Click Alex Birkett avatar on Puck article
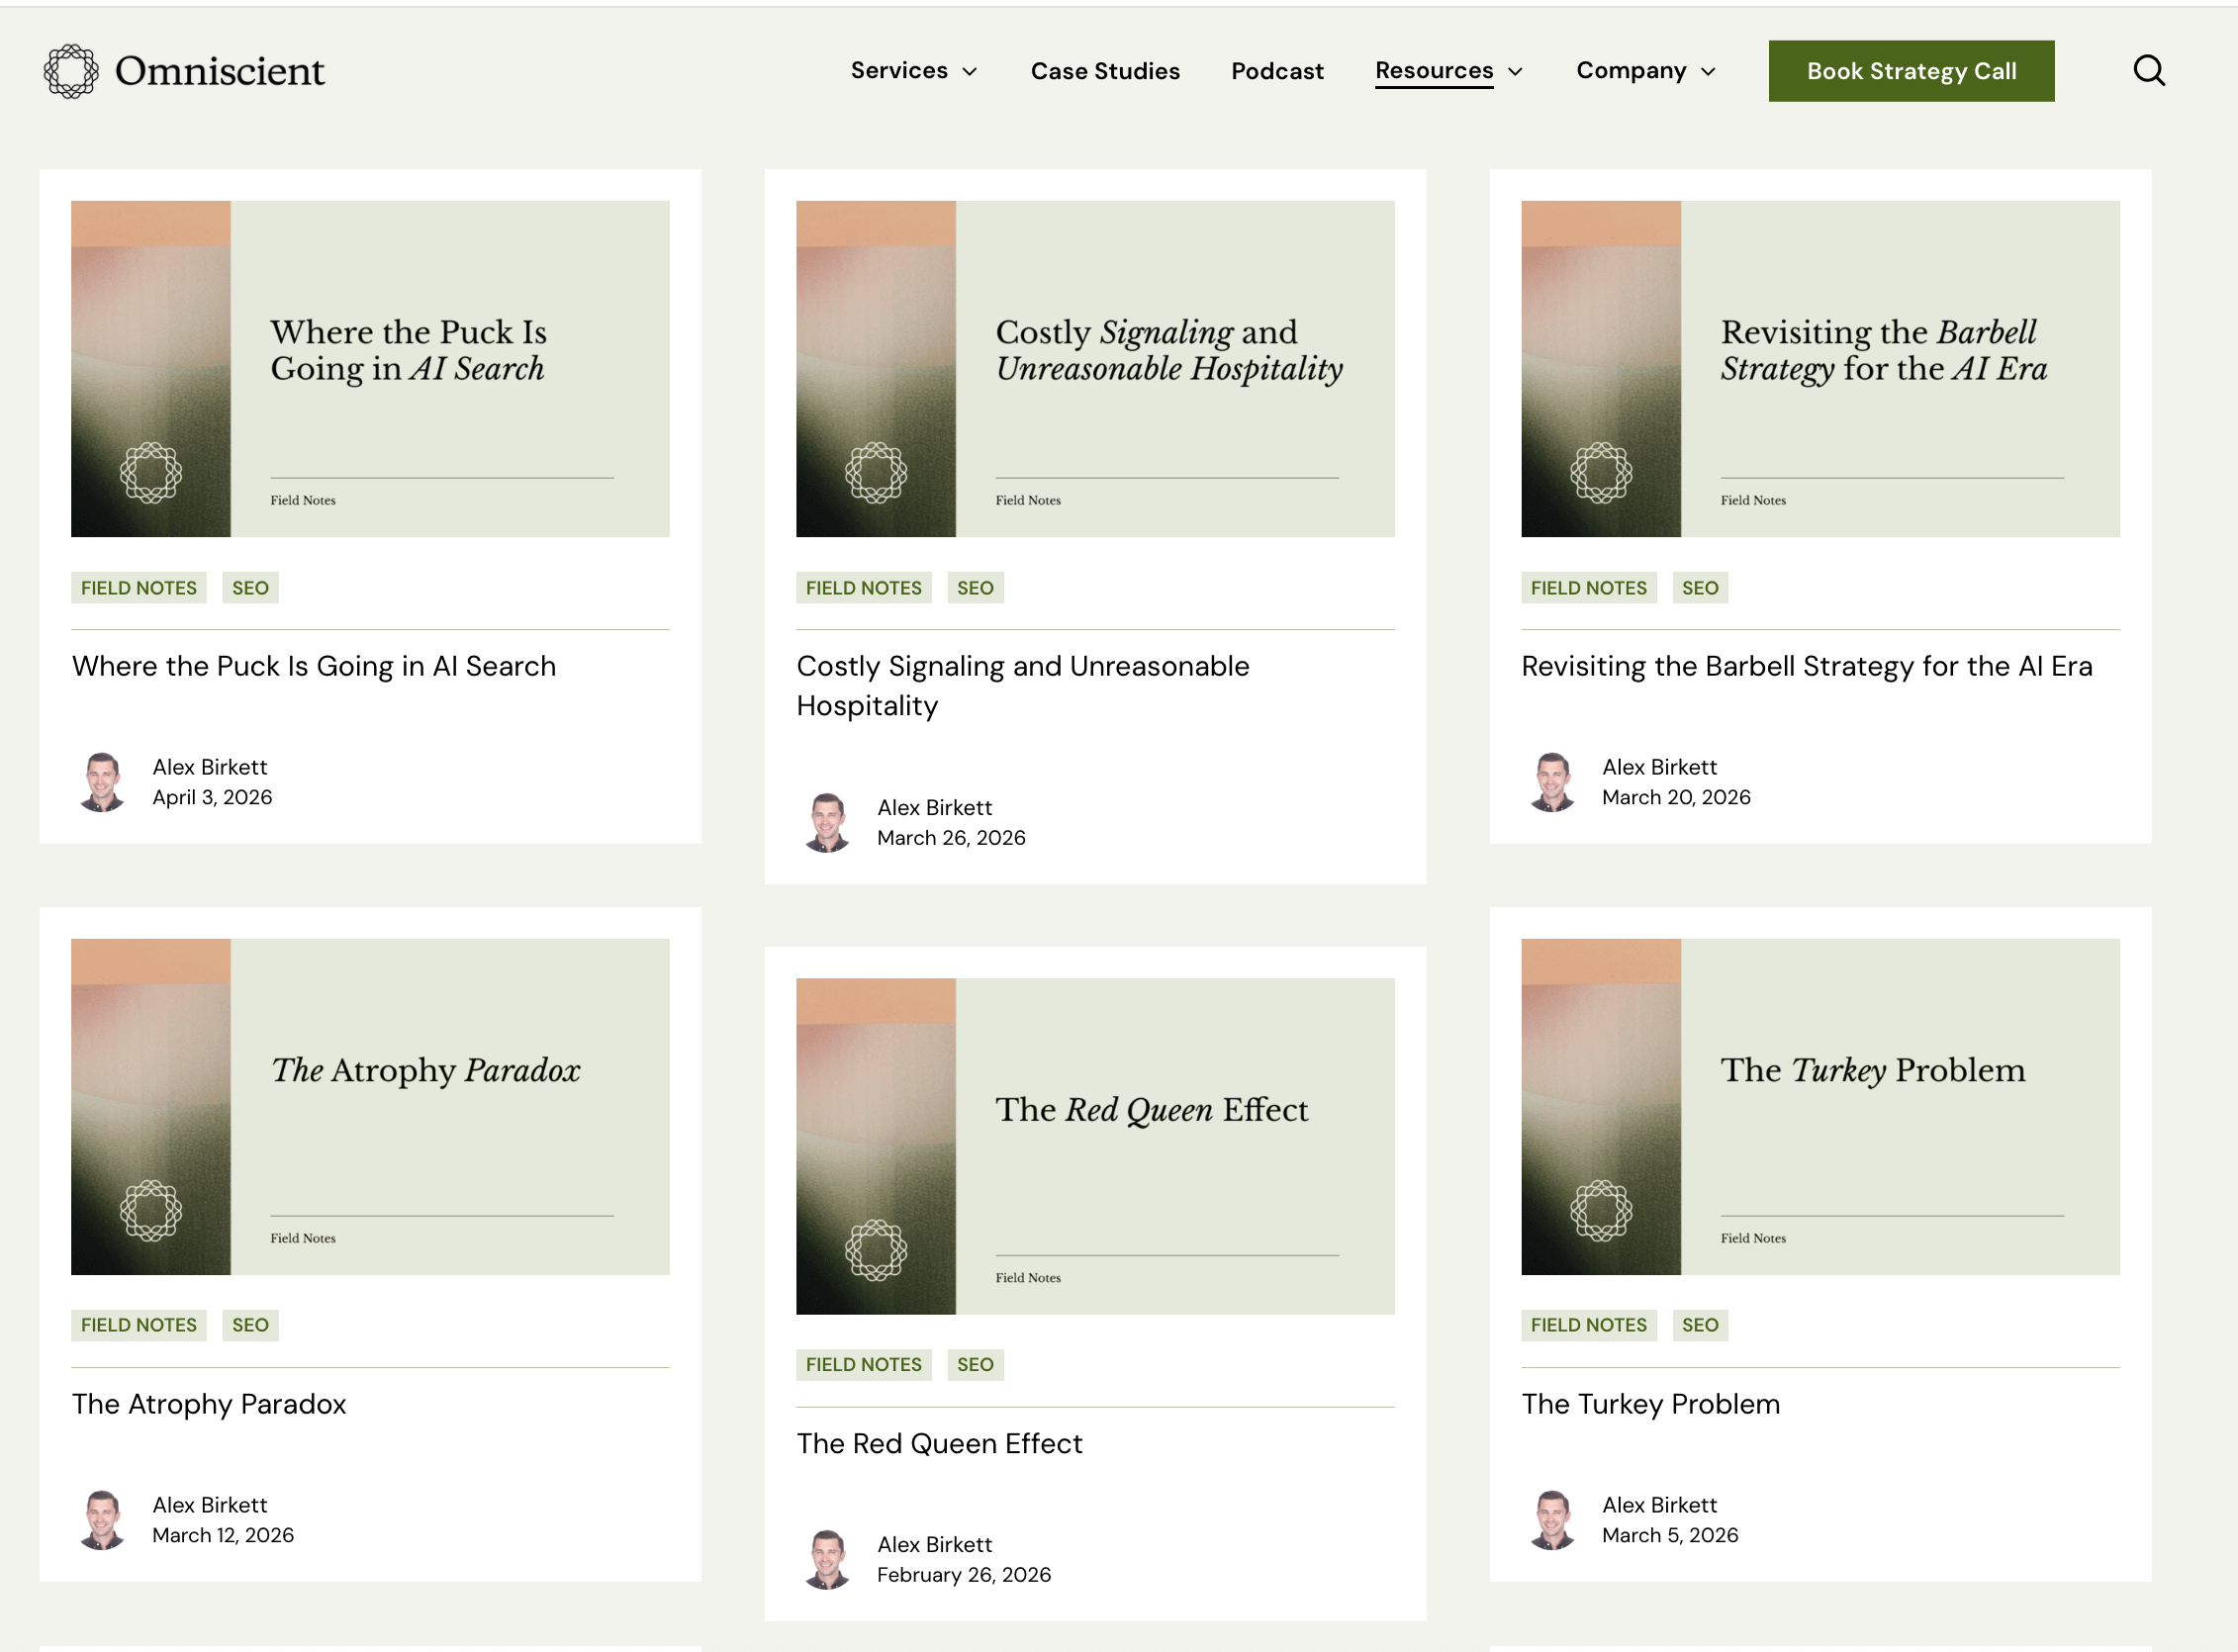Image resolution: width=2238 pixels, height=1652 pixels. coord(102,782)
